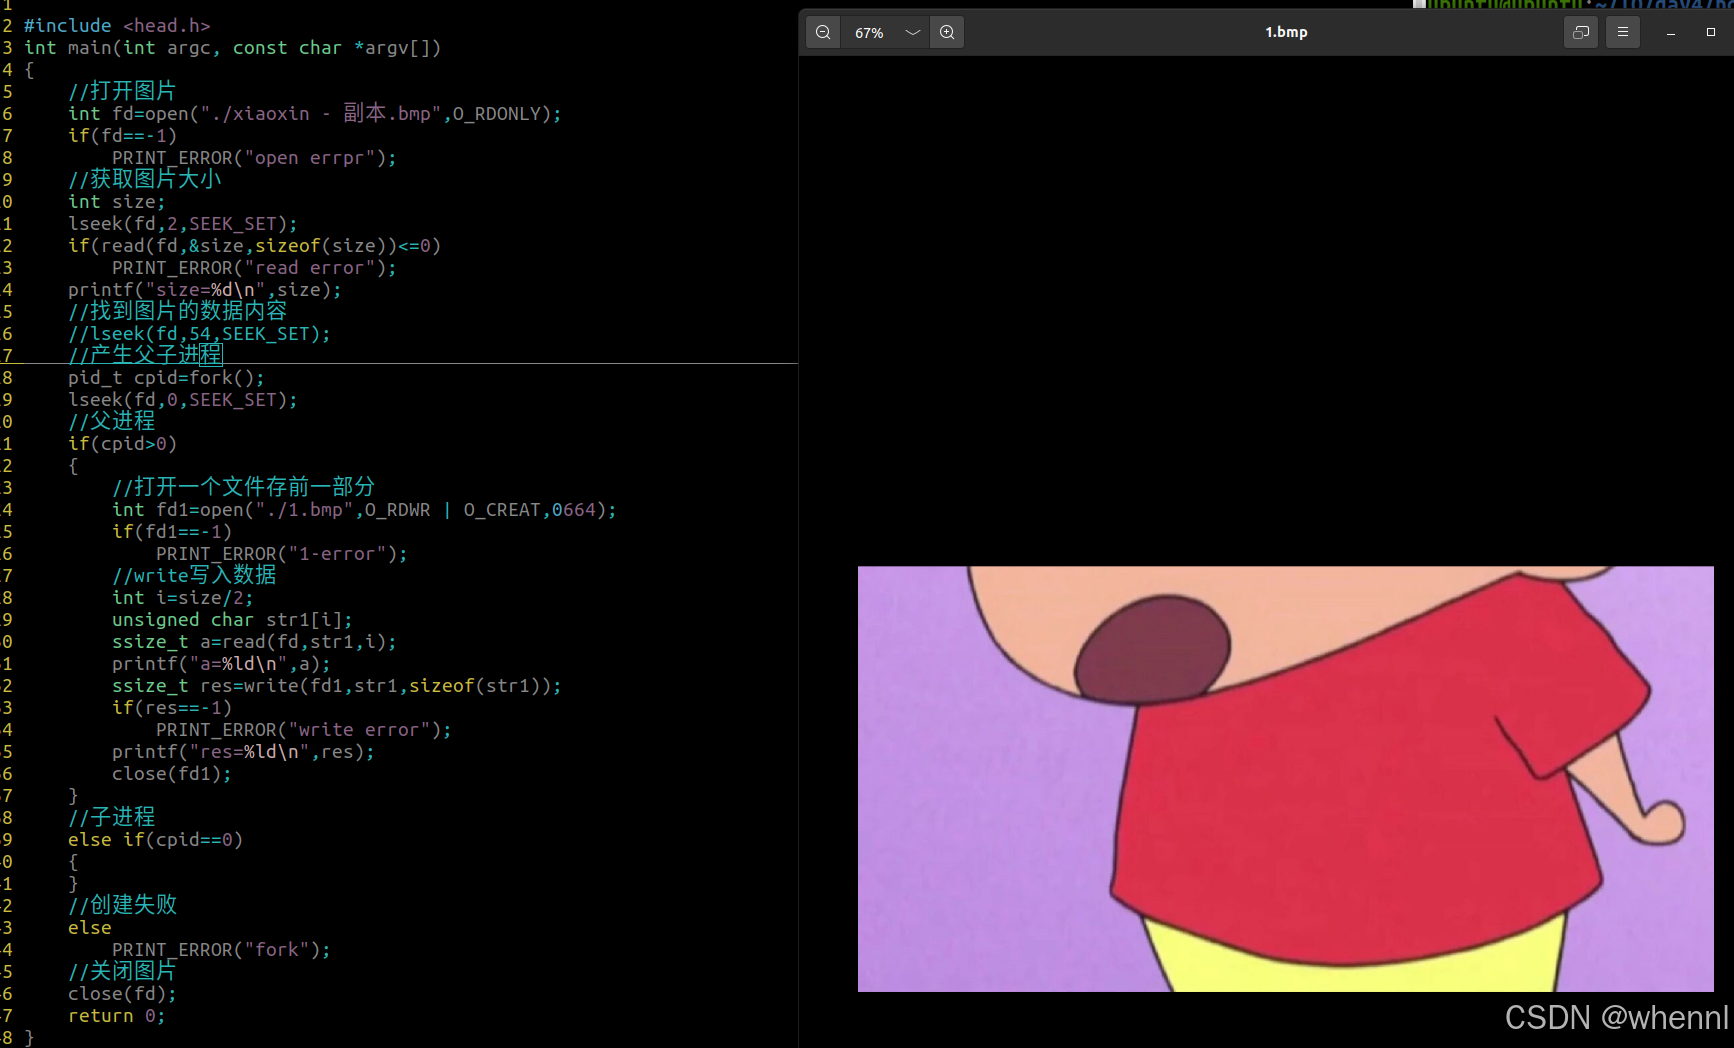Click the 'if(res==-1)' line

171,707
